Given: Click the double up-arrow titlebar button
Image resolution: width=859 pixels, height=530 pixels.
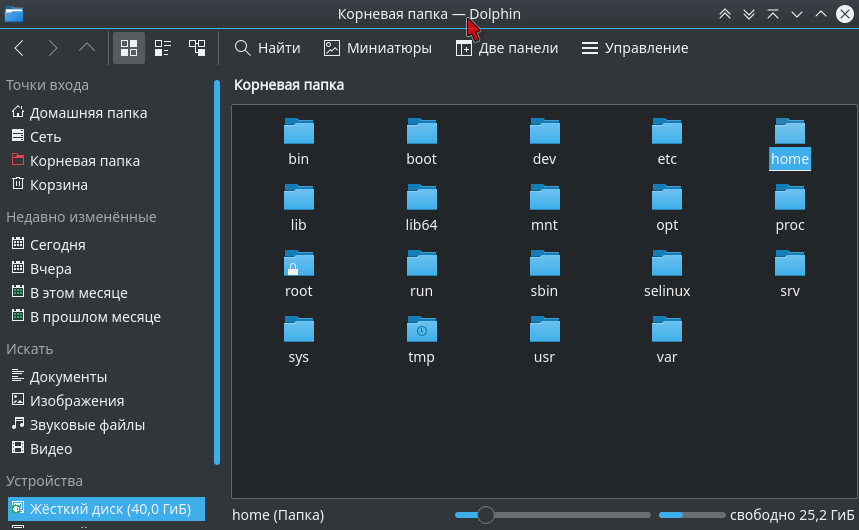Looking at the screenshot, I should (725, 14).
